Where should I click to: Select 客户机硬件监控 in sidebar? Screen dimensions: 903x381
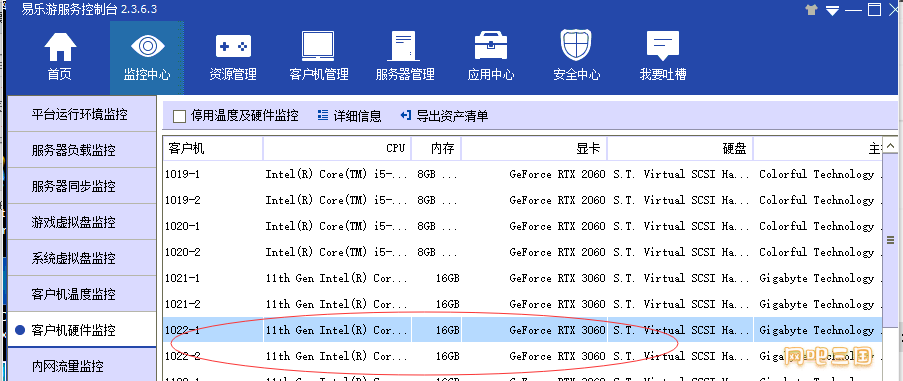(82, 330)
